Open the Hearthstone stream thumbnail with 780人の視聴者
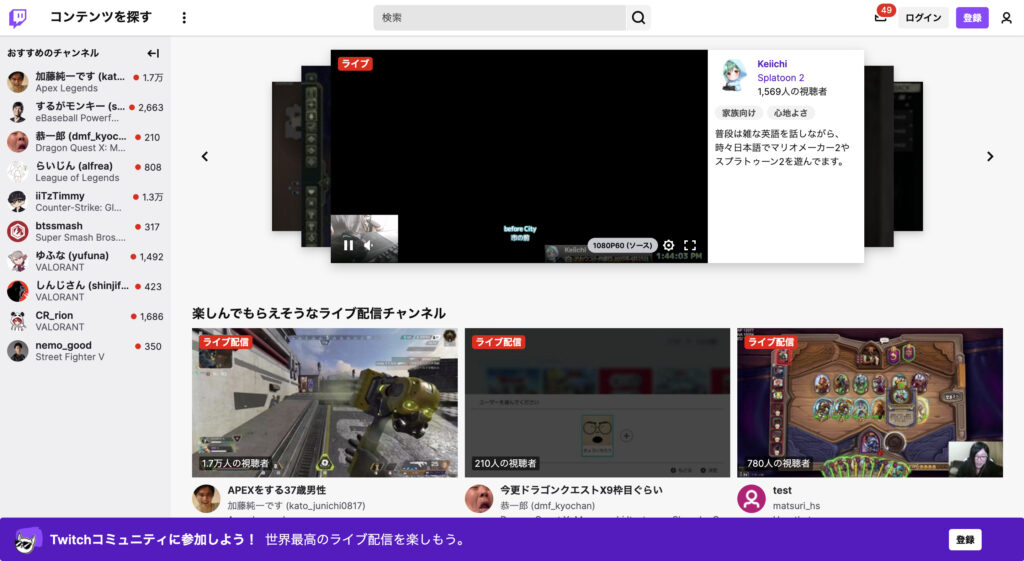Screen dimensions: 1024x561 870,402
